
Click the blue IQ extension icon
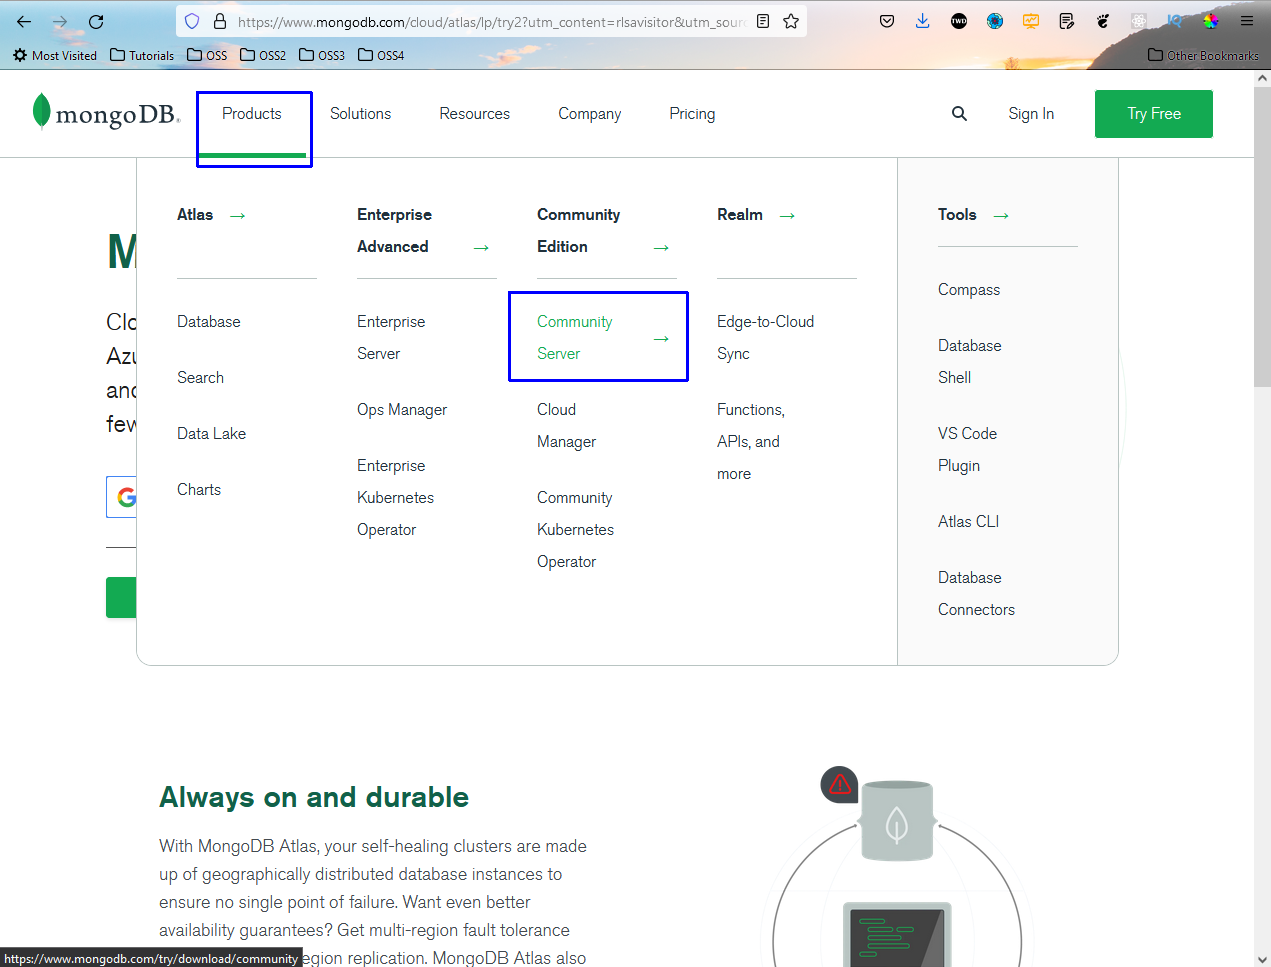pos(1175,21)
